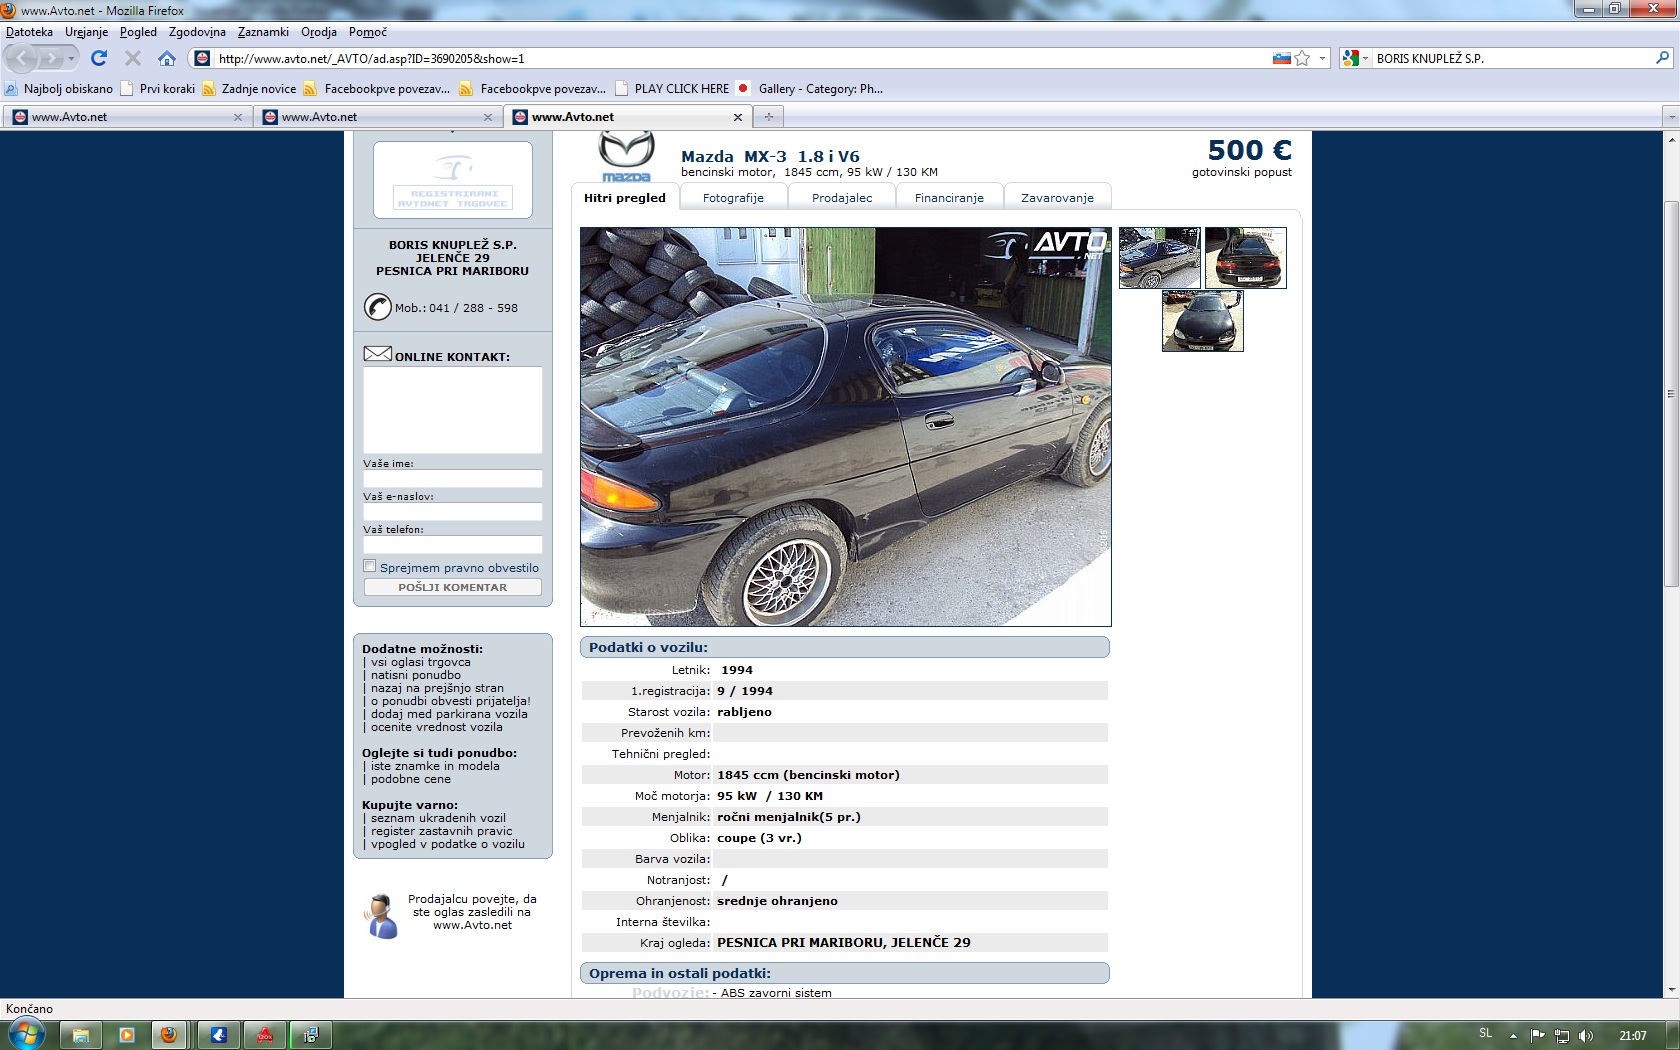Focus the online contact message box
This screenshot has height=1050, width=1680.
(x=453, y=410)
